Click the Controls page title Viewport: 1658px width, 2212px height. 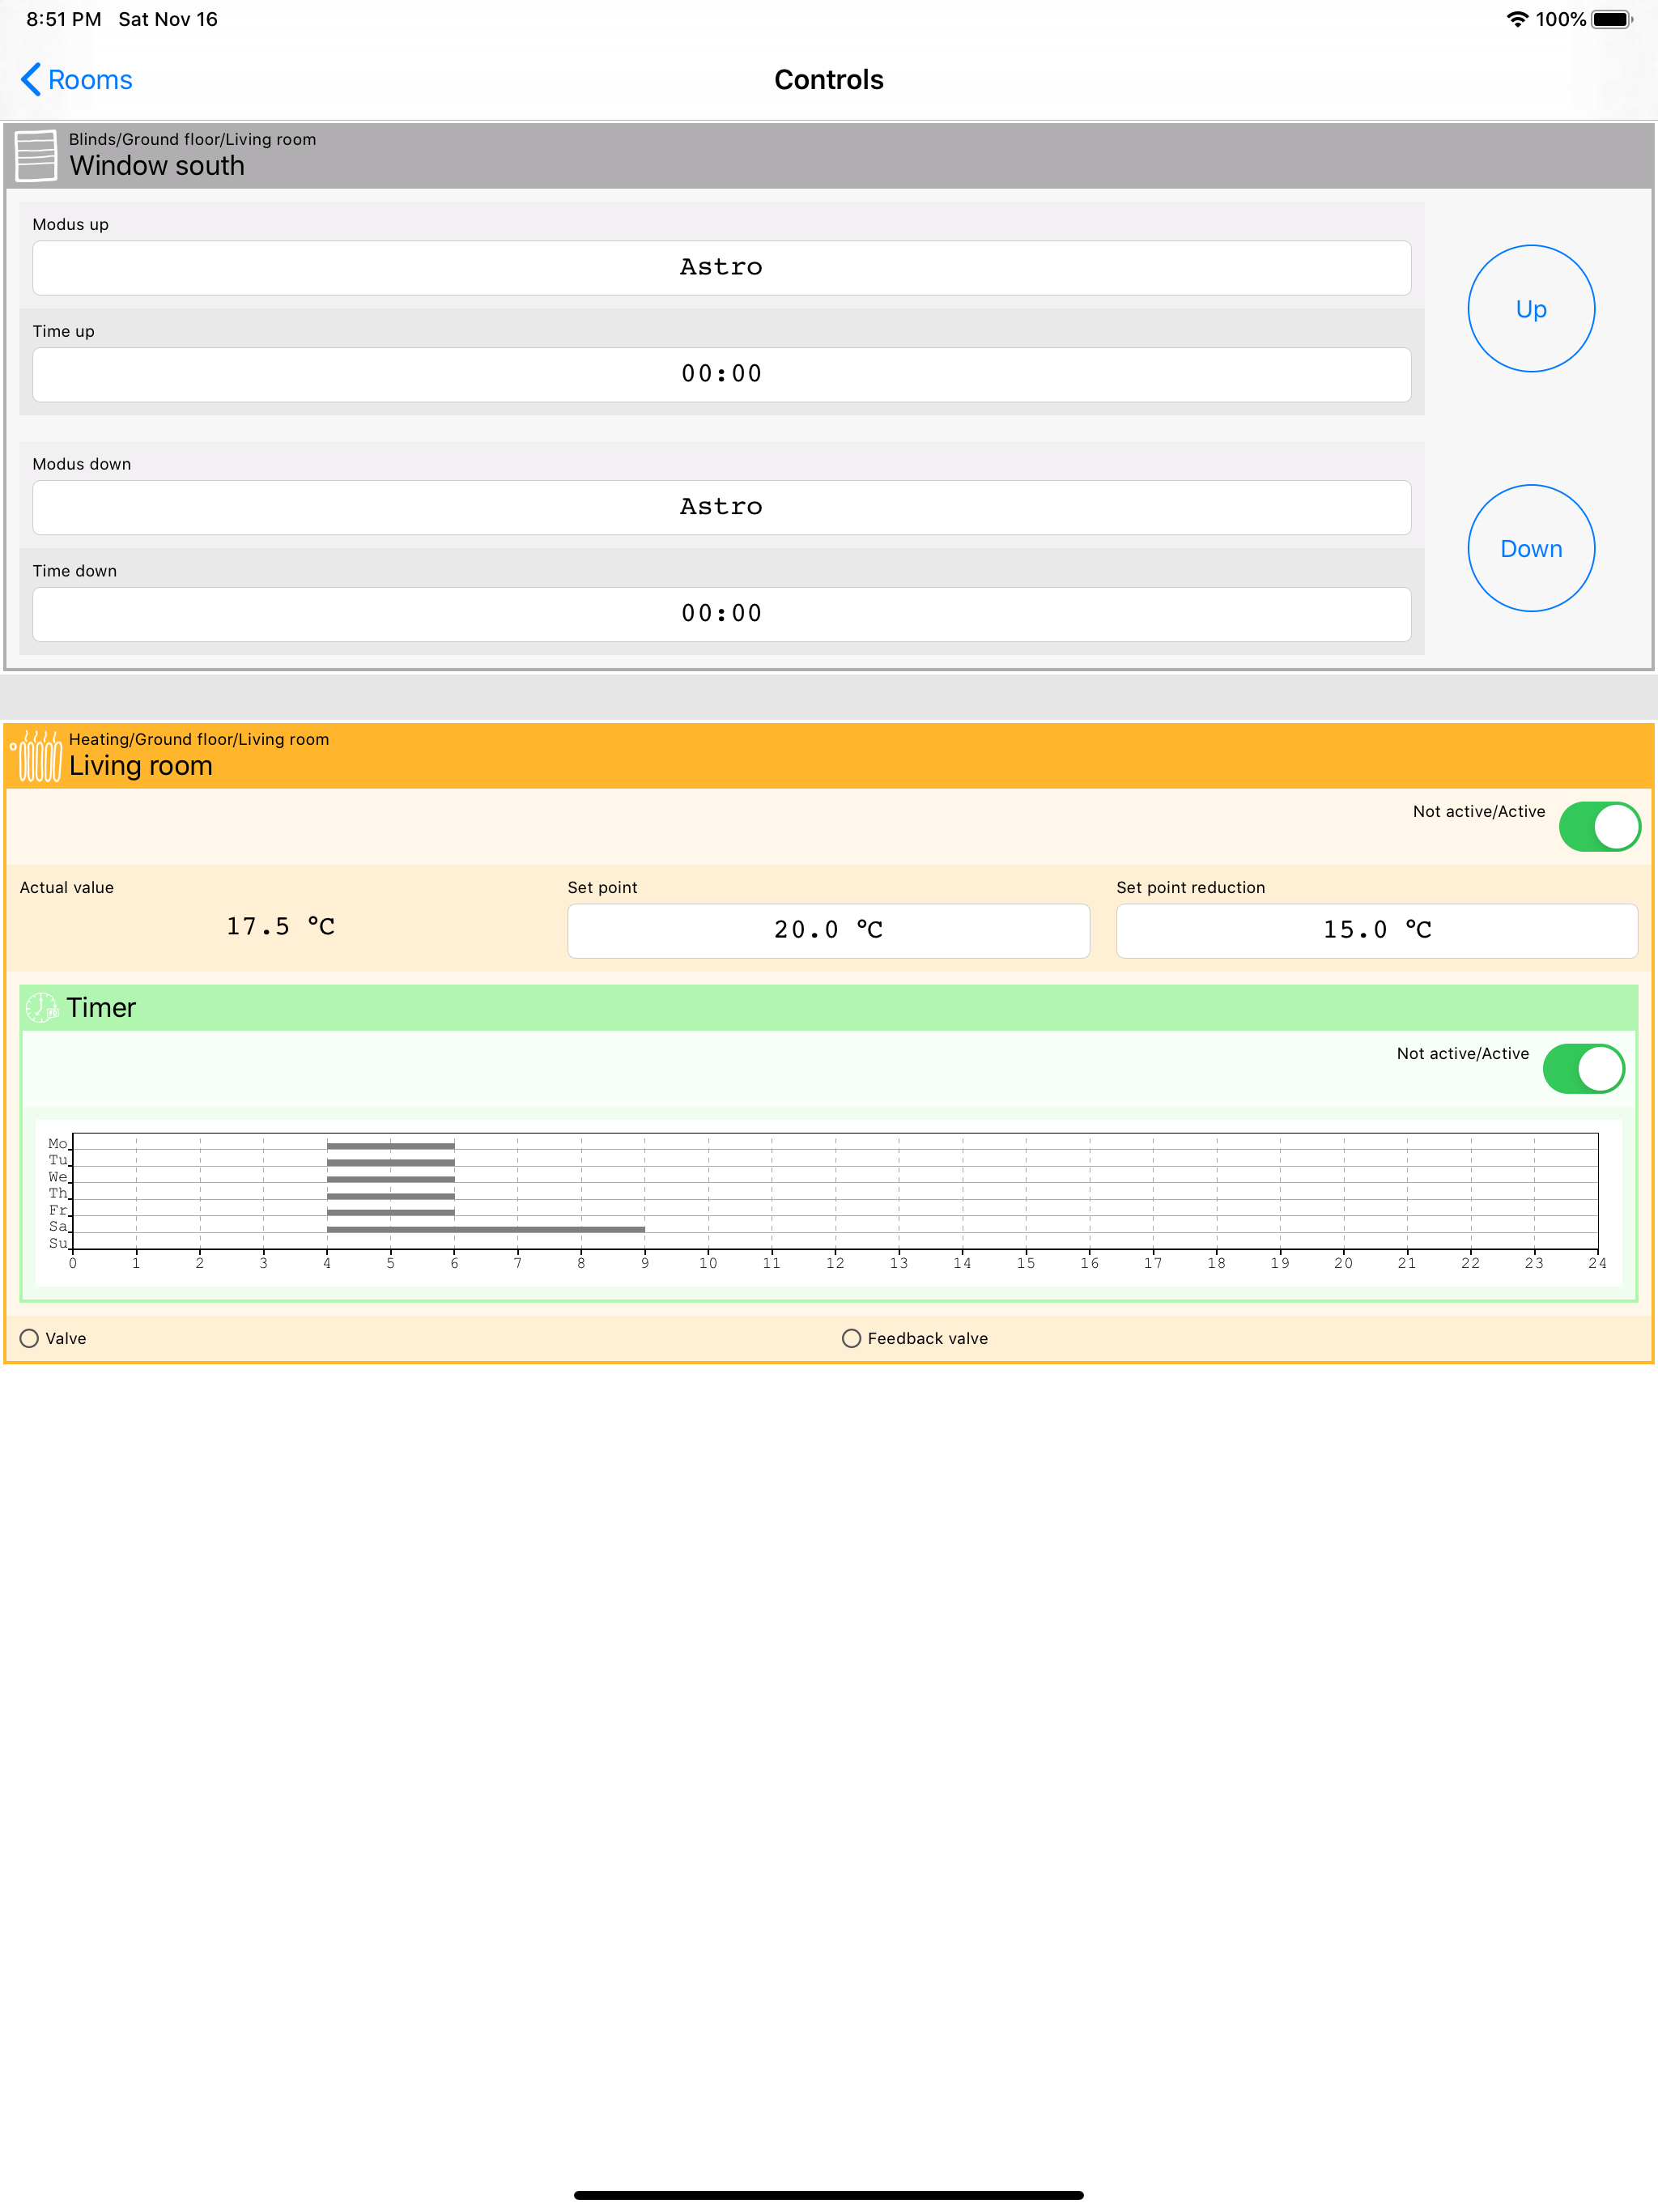point(828,80)
